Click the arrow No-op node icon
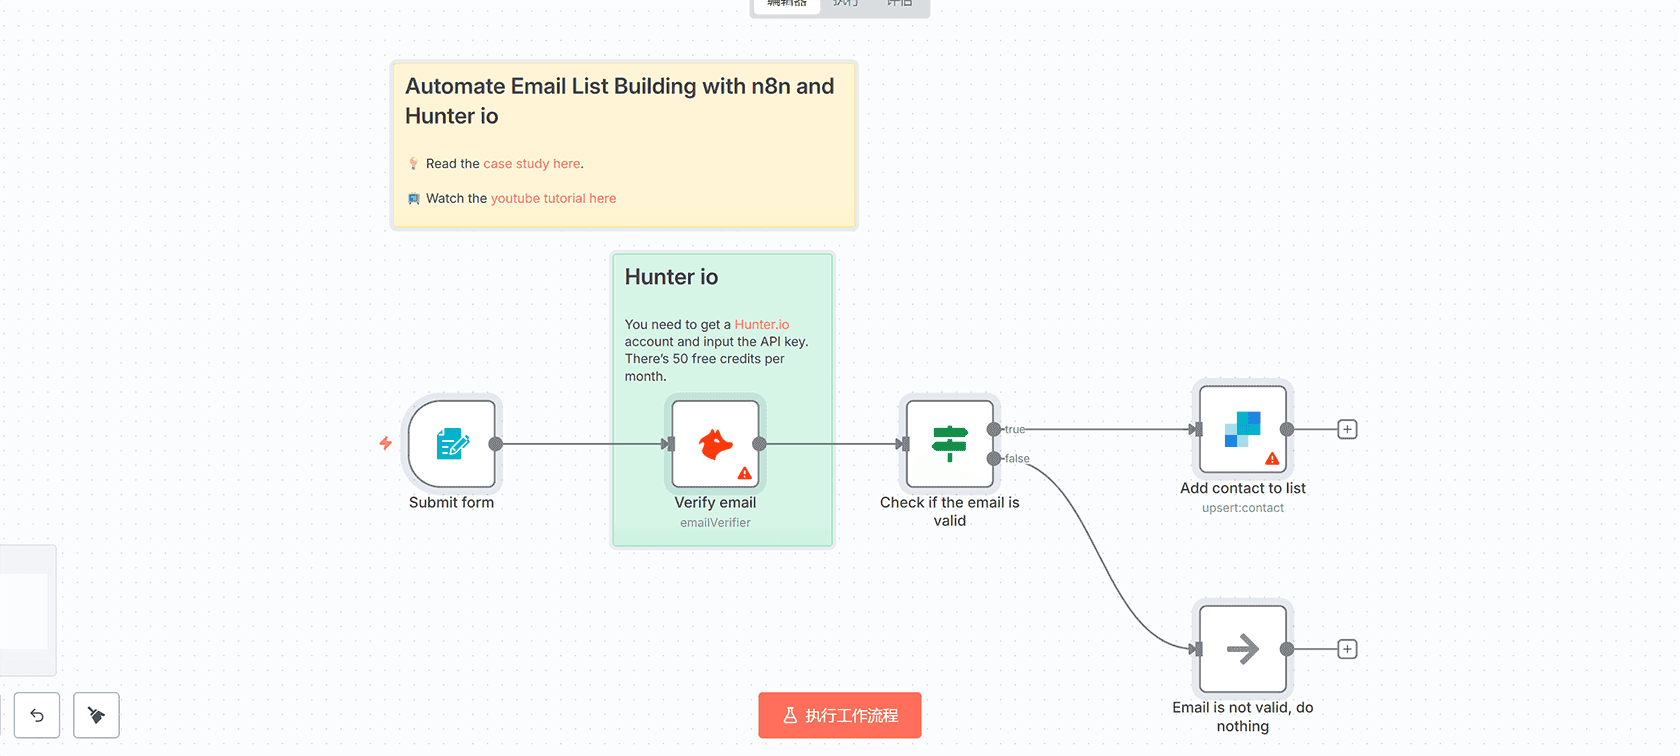1680x756 pixels. click(1242, 649)
